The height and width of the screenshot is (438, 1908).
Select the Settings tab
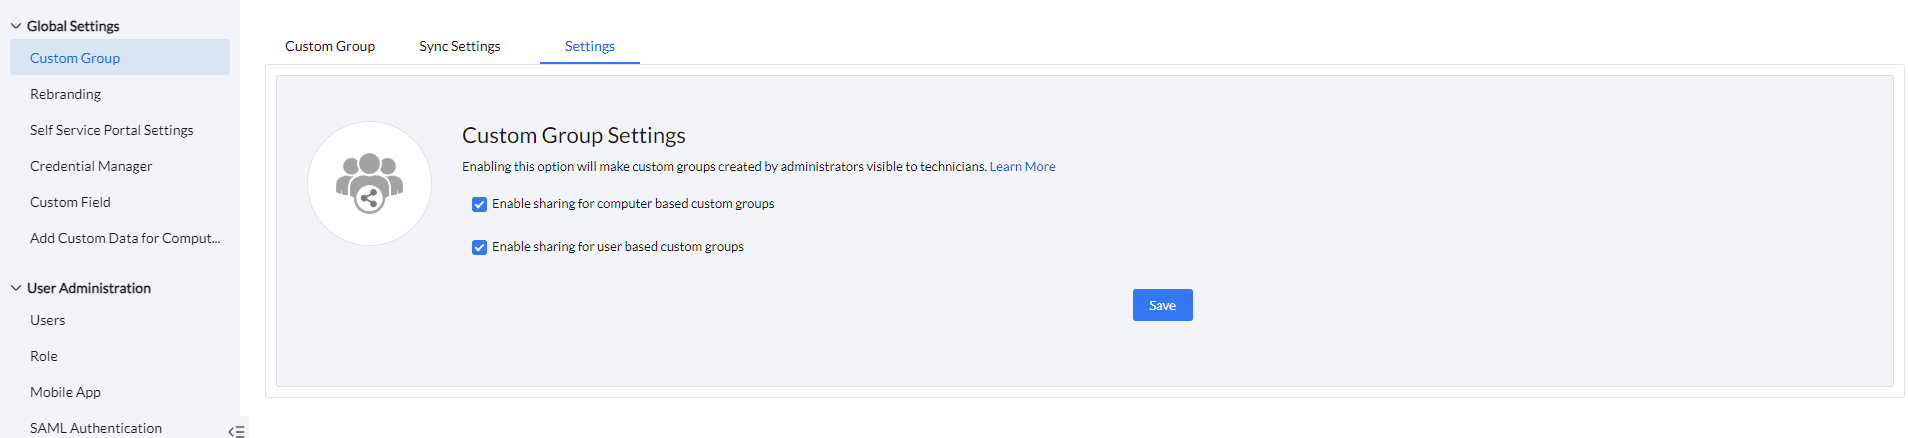(589, 46)
